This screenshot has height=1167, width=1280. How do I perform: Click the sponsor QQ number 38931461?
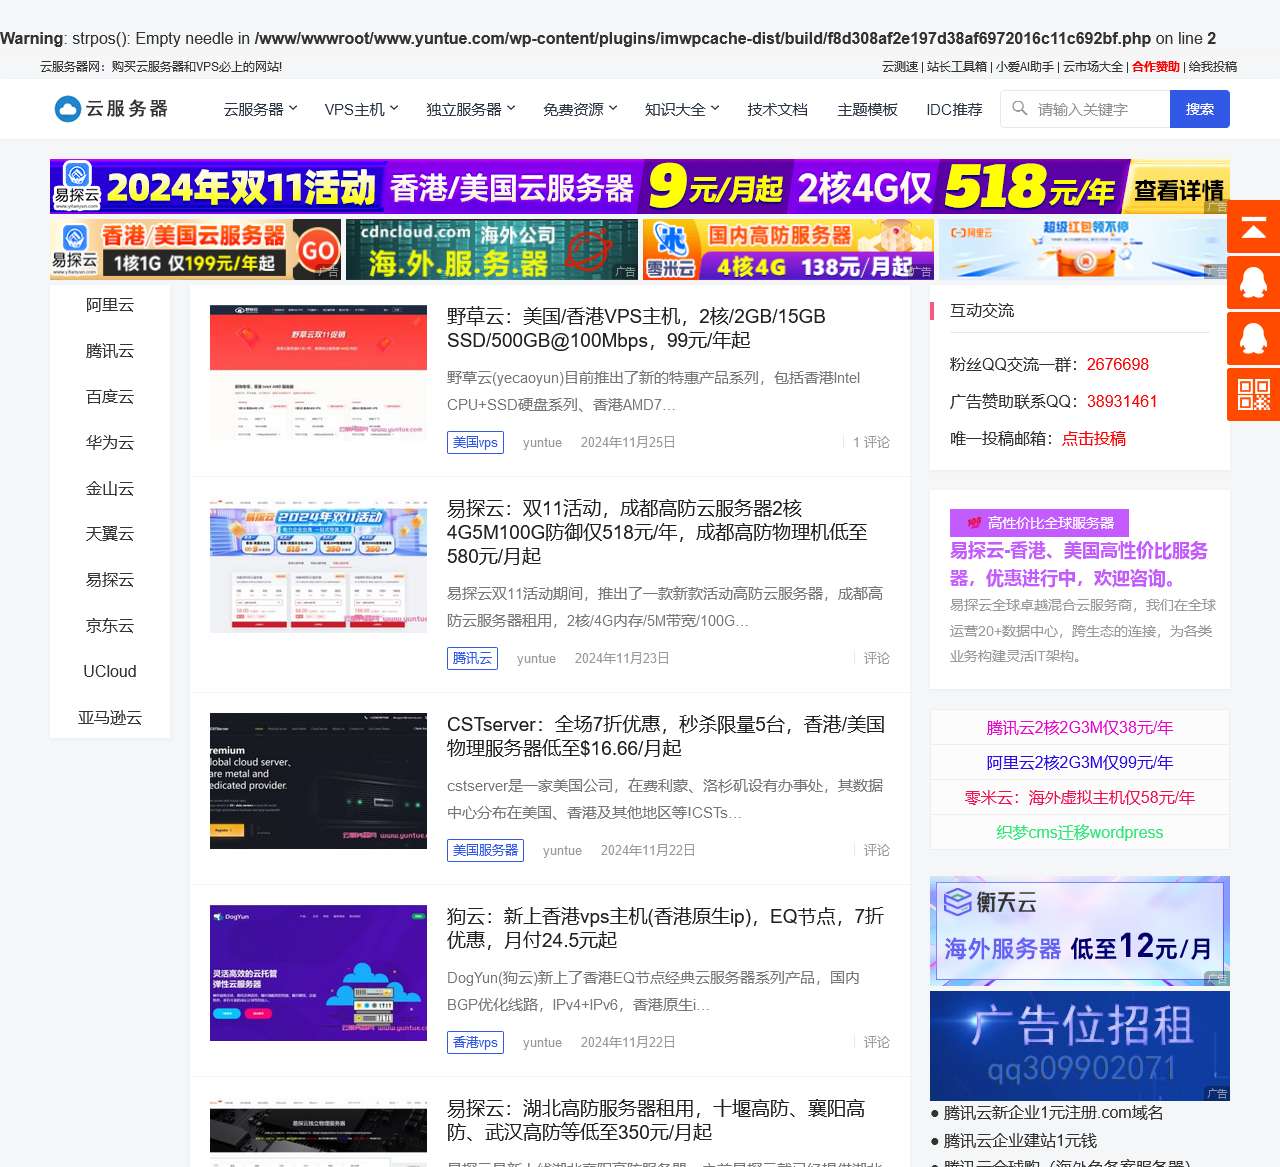(1122, 401)
